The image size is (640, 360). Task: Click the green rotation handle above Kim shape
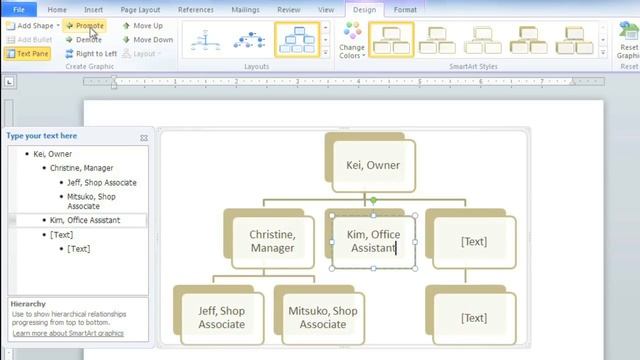click(373, 200)
